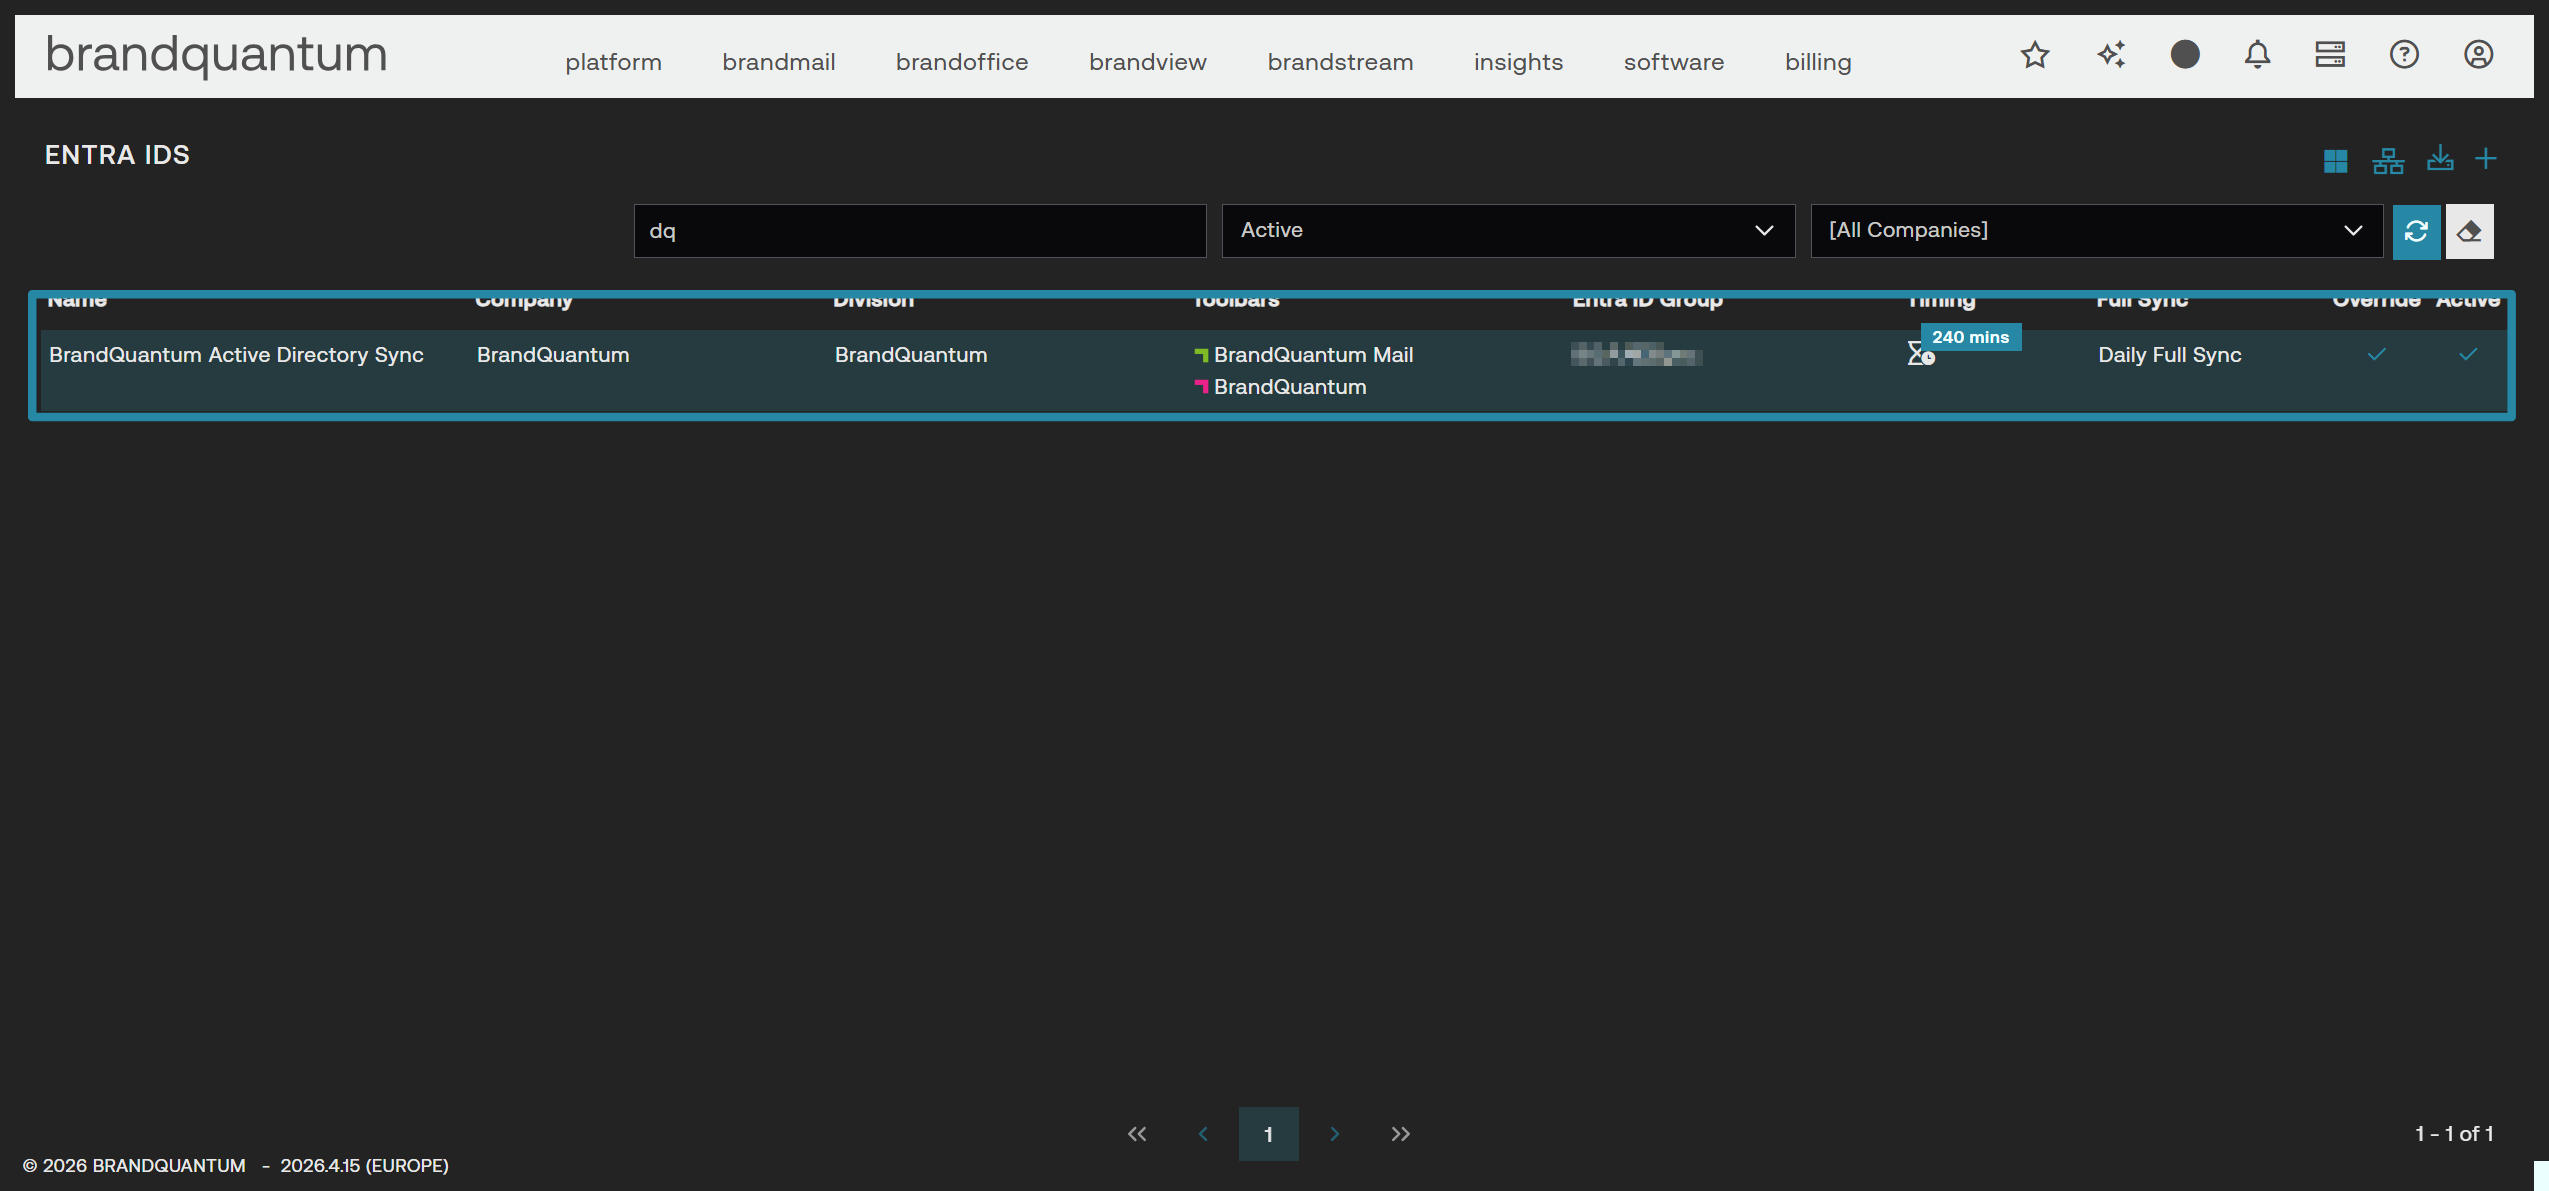The image size is (2549, 1191).
Task: Open the hierarchy tree view icon
Action: pyautogui.click(x=2388, y=161)
